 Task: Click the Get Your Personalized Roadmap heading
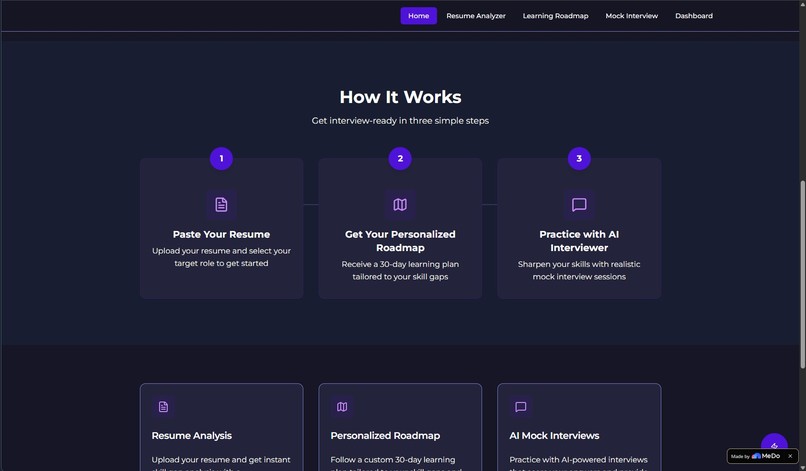[x=400, y=241]
